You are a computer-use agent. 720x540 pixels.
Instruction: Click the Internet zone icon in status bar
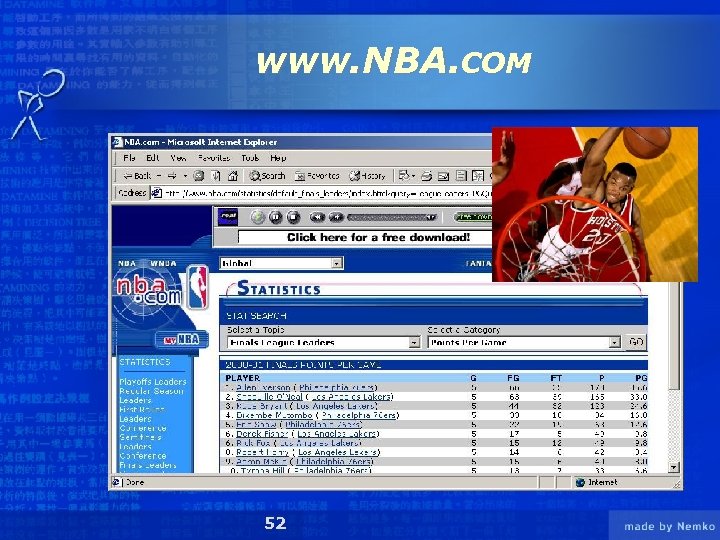point(580,482)
